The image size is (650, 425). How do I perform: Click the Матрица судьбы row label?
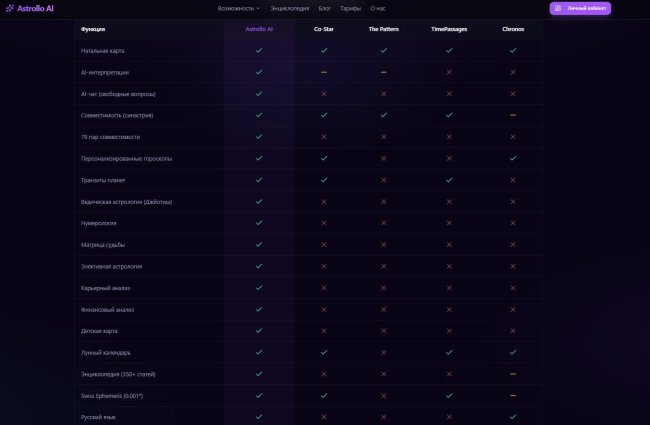[x=103, y=245]
